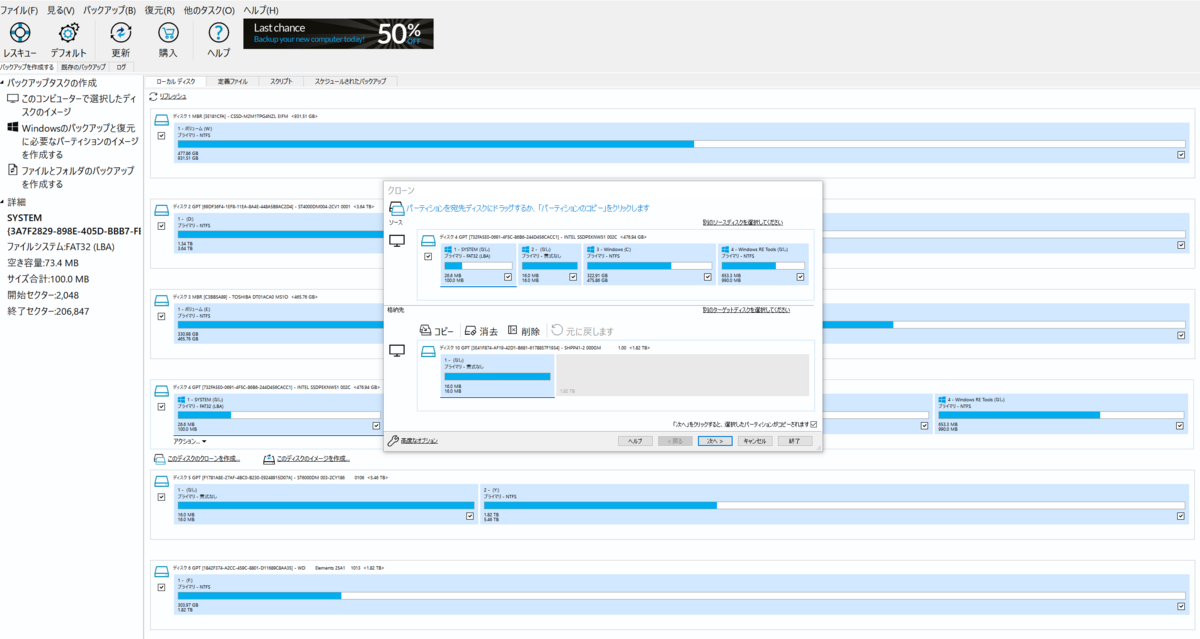The image size is (1200, 639).
Task: Click the ヘルプ button in clone dialog
Action: (x=635, y=440)
